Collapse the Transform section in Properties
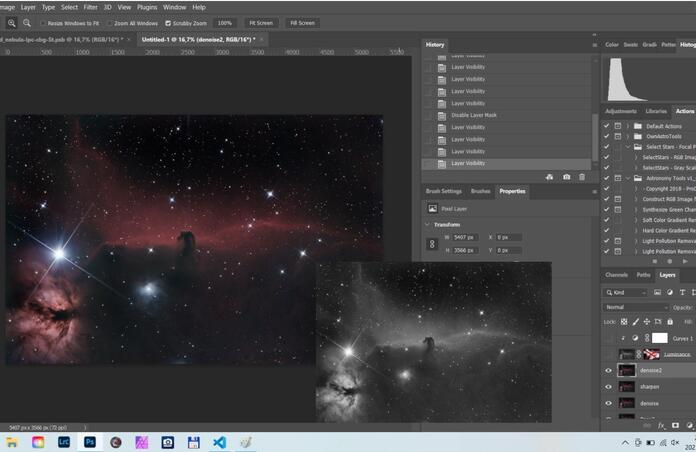The height and width of the screenshot is (452, 696). click(x=428, y=225)
